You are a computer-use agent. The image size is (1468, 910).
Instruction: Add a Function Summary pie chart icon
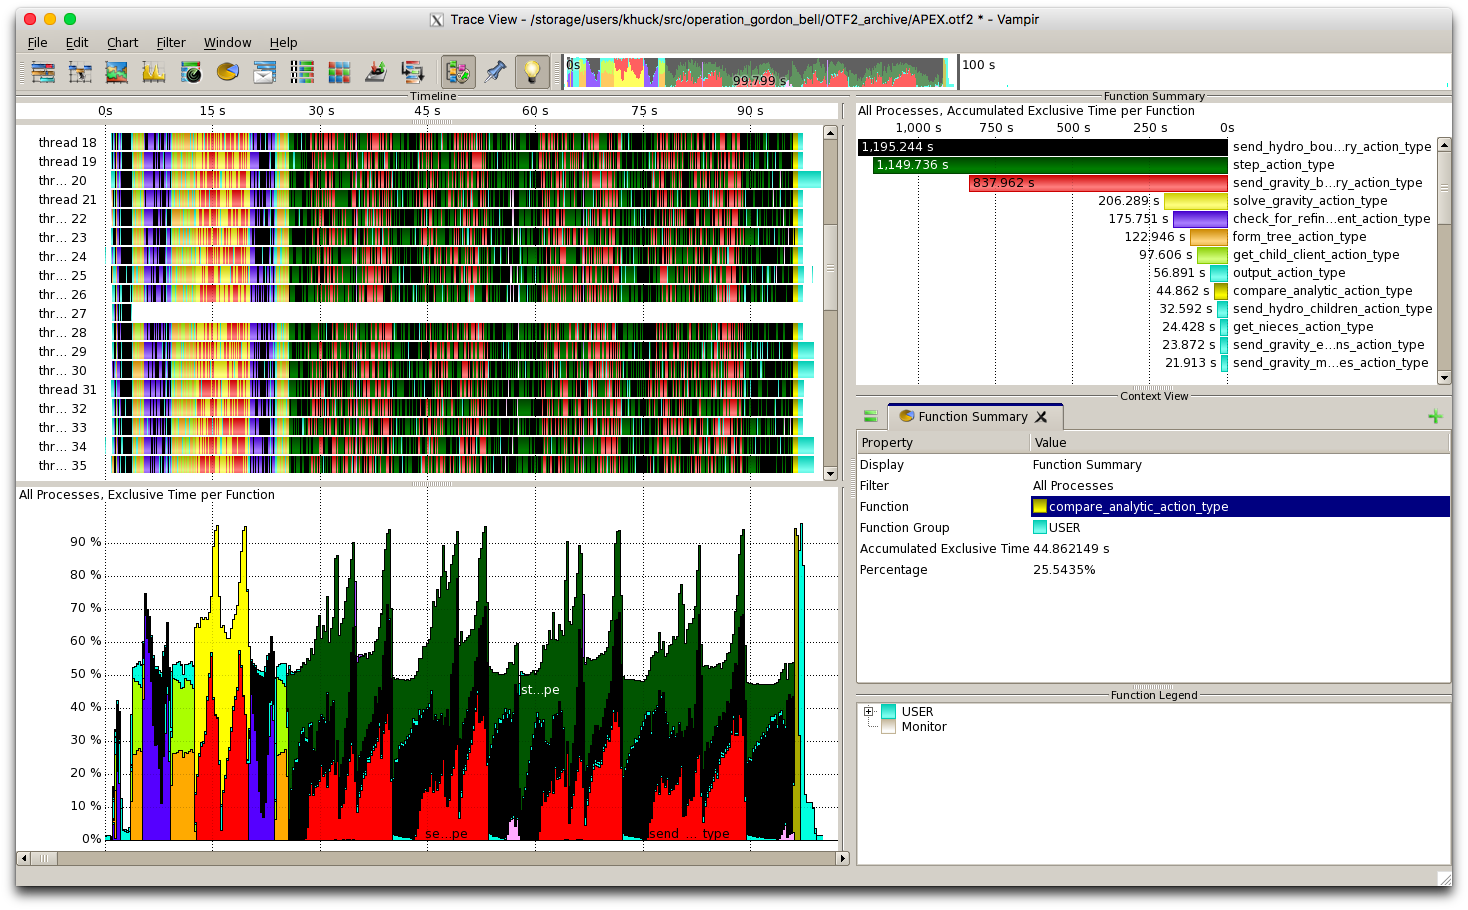(228, 72)
